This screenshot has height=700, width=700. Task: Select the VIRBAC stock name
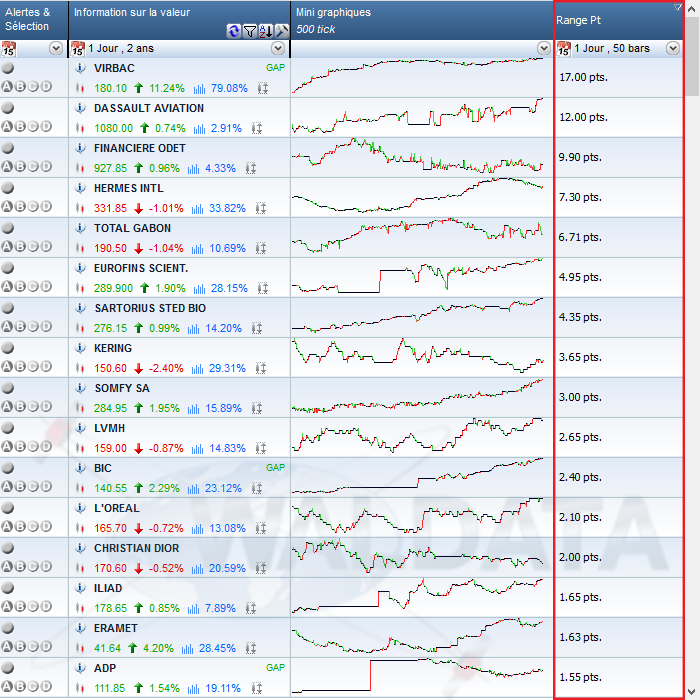click(x=114, y=68)
